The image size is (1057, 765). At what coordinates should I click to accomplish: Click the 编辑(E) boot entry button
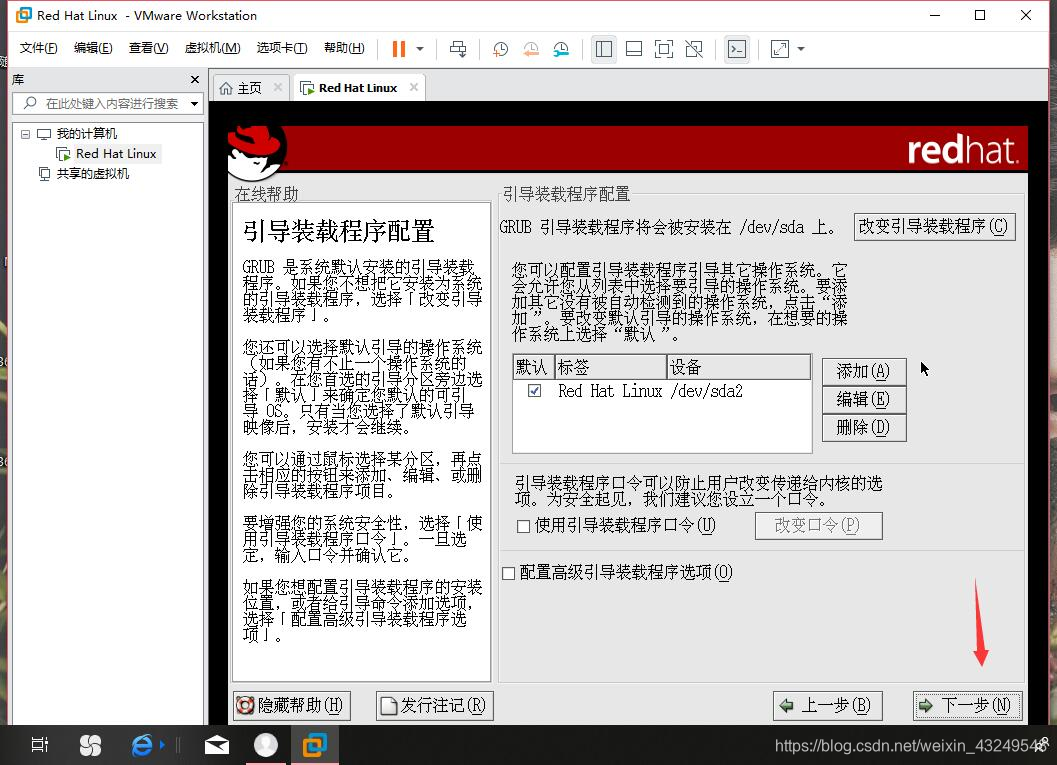[x=864, y=400]
